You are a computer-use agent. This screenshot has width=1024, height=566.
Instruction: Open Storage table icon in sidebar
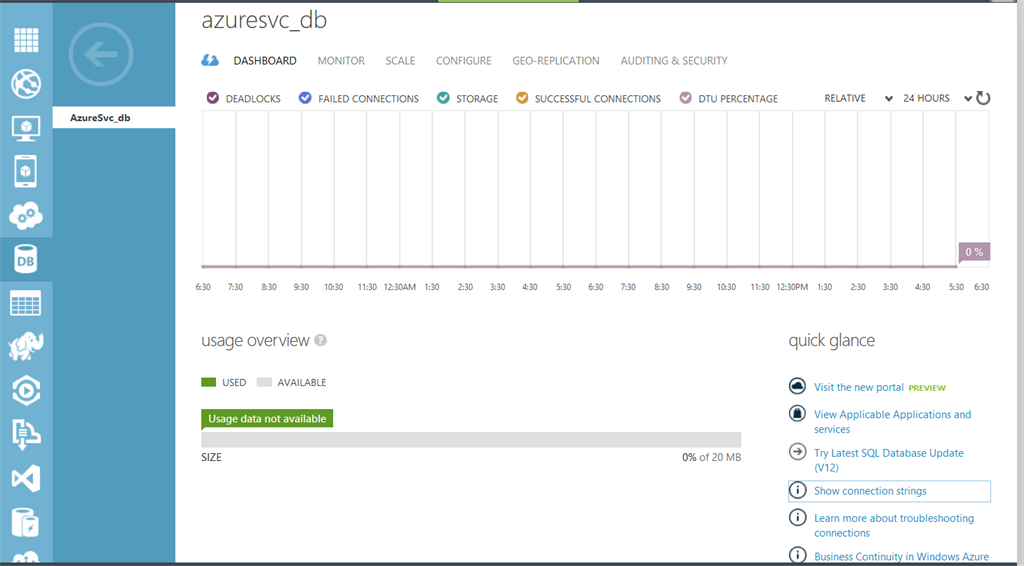26,304
